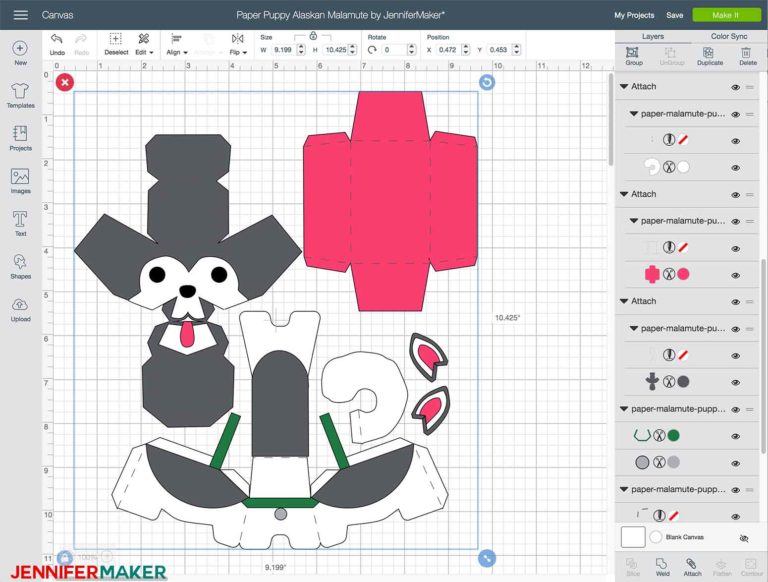Undo the last action

[57, 44]
